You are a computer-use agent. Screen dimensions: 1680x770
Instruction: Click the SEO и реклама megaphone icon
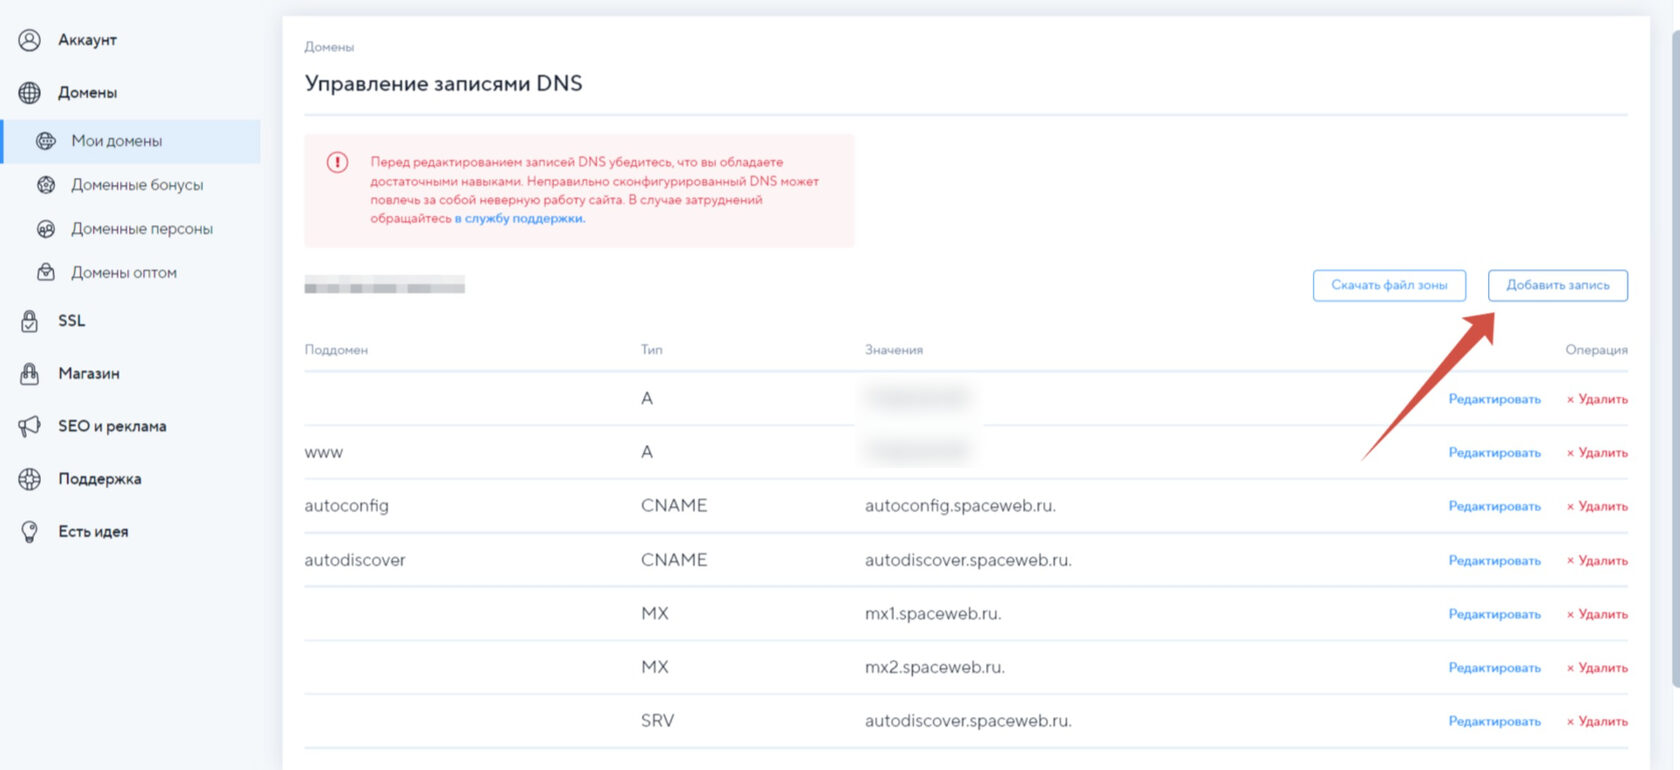(30, 427)
